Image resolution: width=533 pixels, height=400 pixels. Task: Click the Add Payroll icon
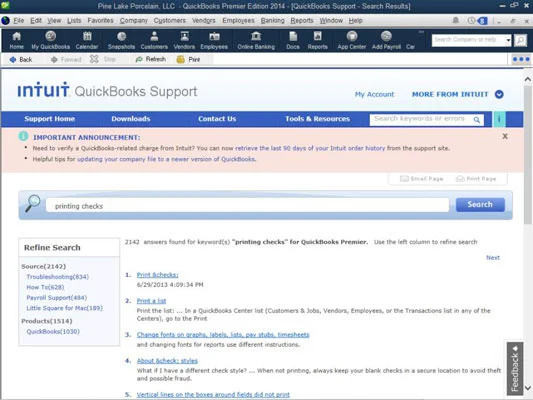(x=386, y=40)
